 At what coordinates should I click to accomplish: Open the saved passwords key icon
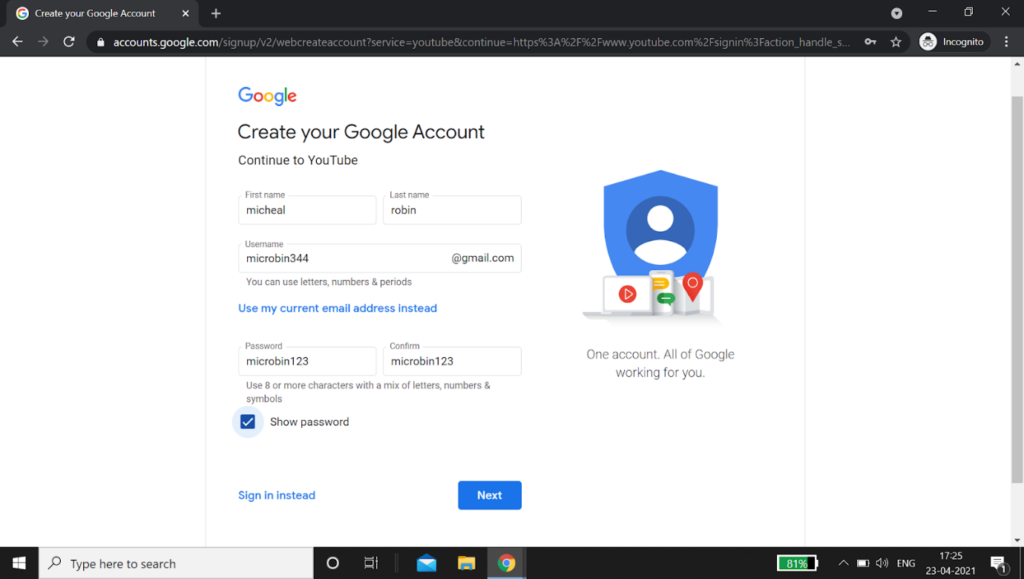click(870, 42)
